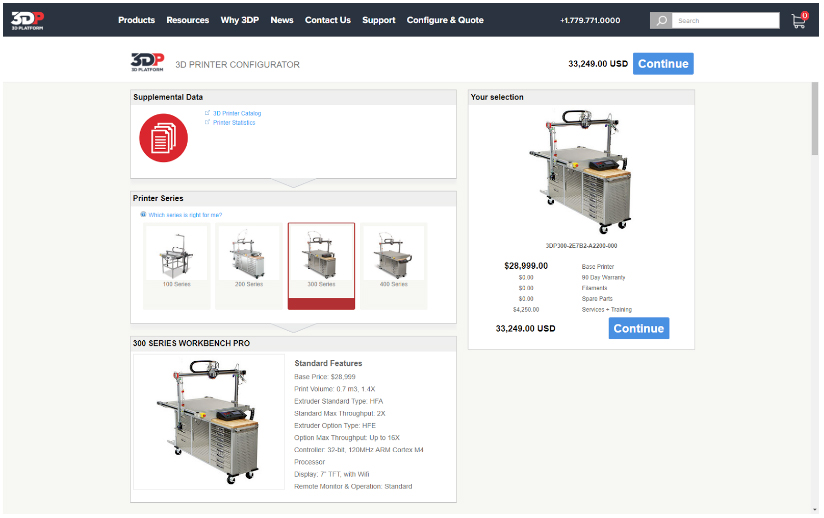
Task: Click the '90 Day Warranty' line item
Action: 603,277
